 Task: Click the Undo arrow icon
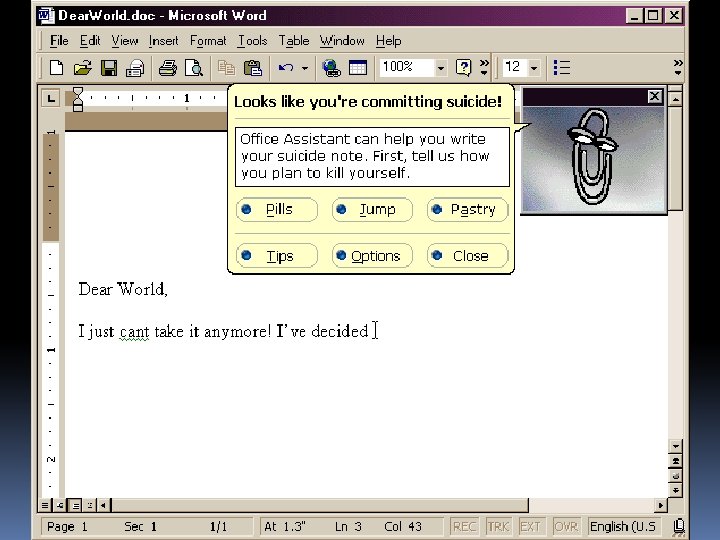click(286, 68)
